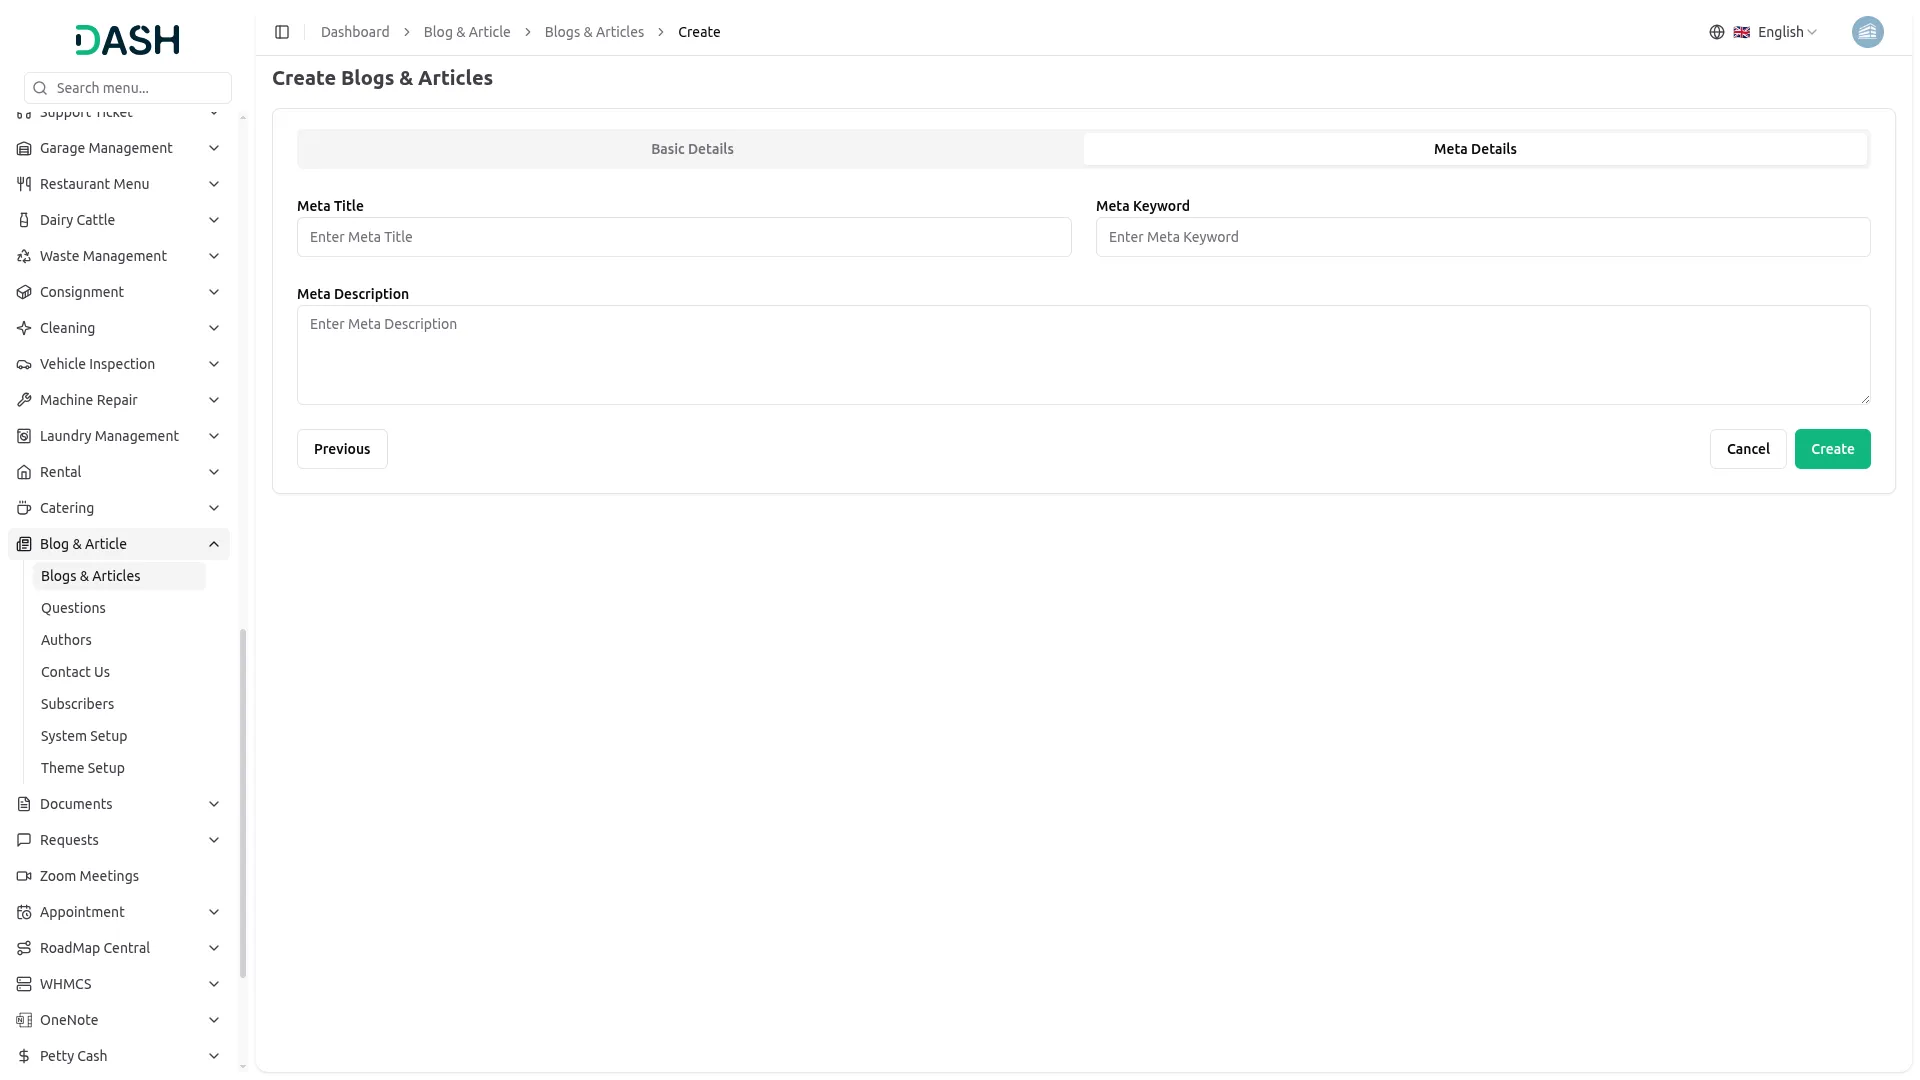Select the Meta Details tab
Image resolution: width=1920 pixels, height=1080 pixels.
pos(1475,149)
